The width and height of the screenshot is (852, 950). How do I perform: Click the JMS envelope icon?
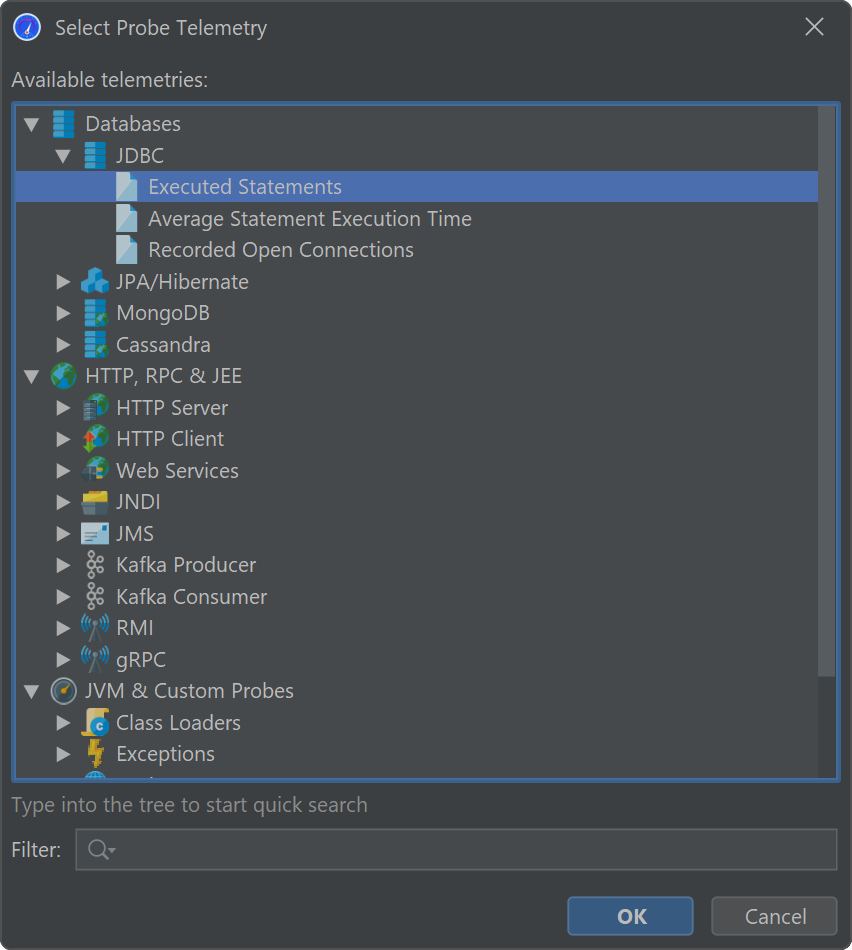(95, 534)
